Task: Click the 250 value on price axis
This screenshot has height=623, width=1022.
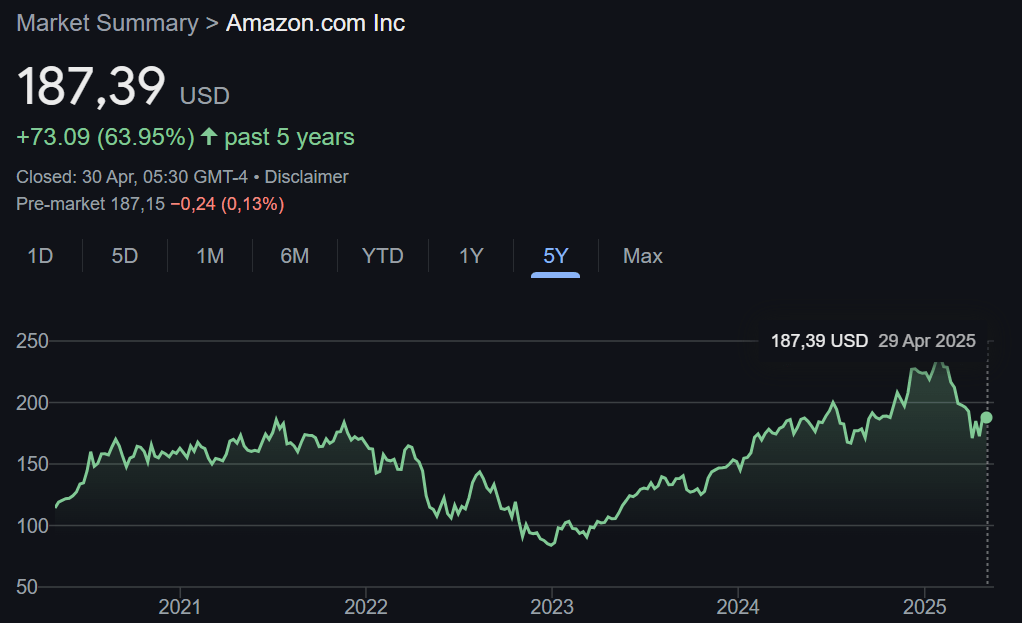Action: pos(31,341)
